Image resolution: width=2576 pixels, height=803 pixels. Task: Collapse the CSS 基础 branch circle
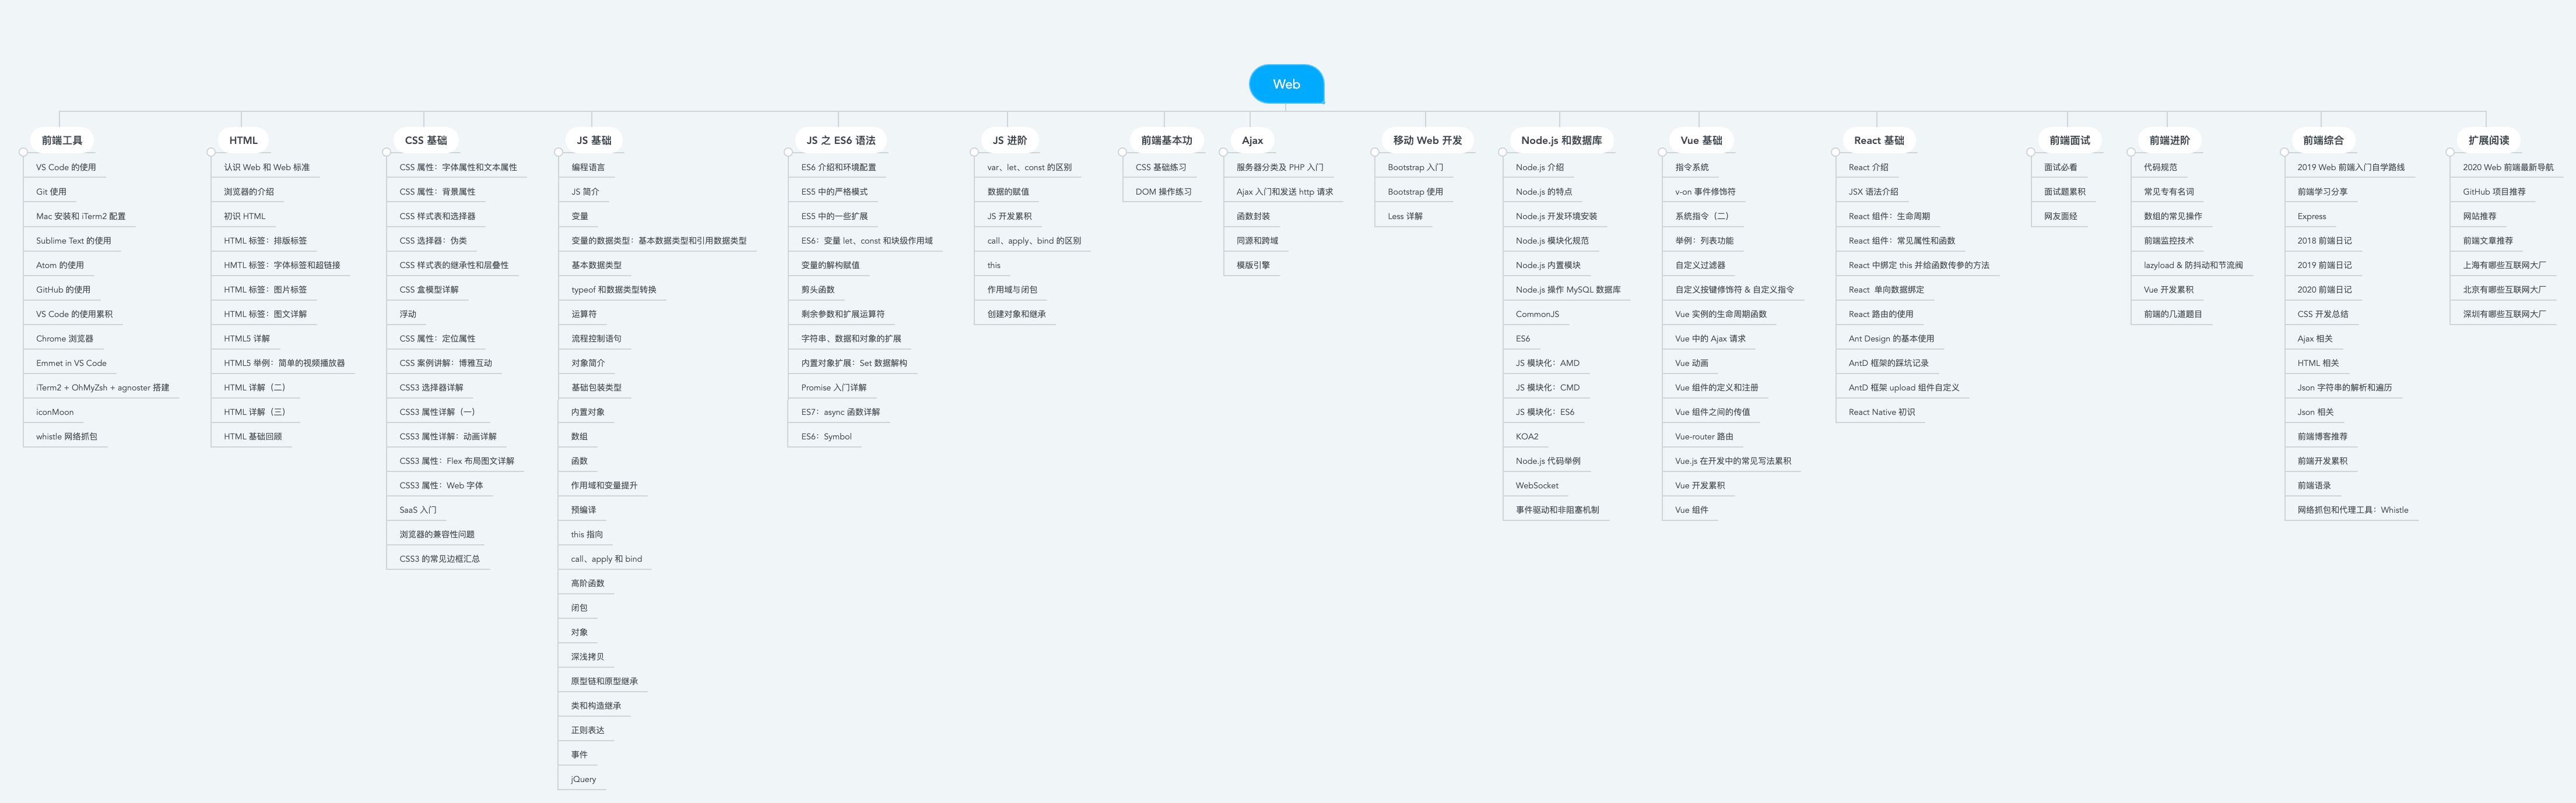click(x=387, y=152)
